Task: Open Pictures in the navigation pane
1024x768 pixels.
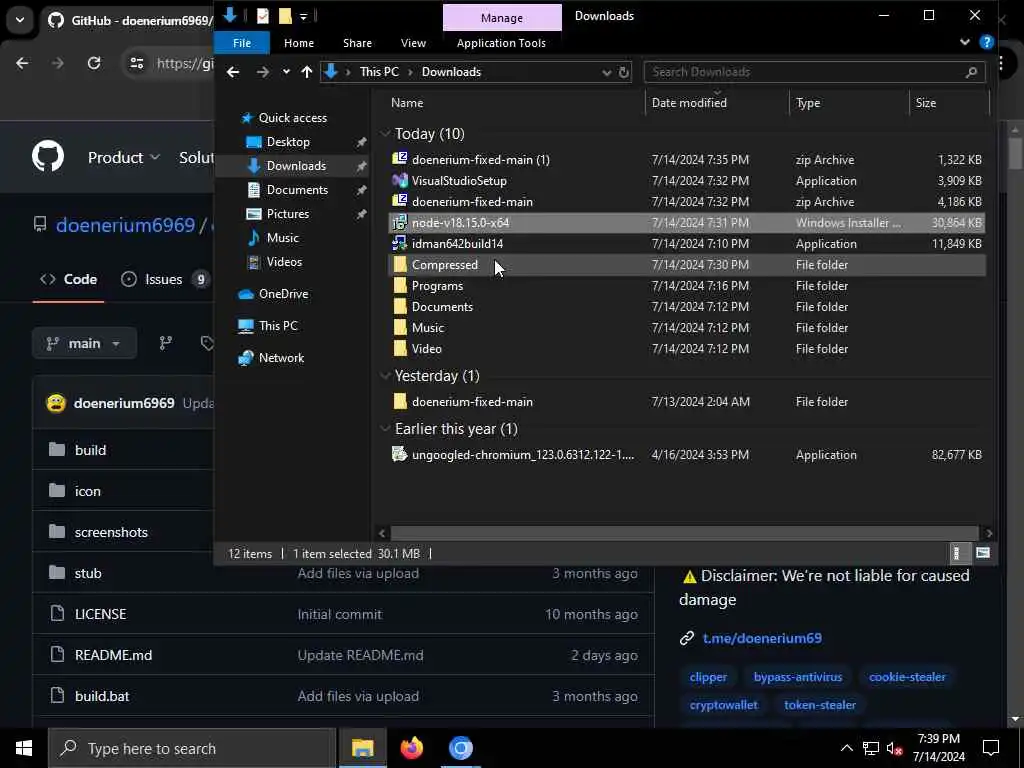Action: click(x=287, y=214)
